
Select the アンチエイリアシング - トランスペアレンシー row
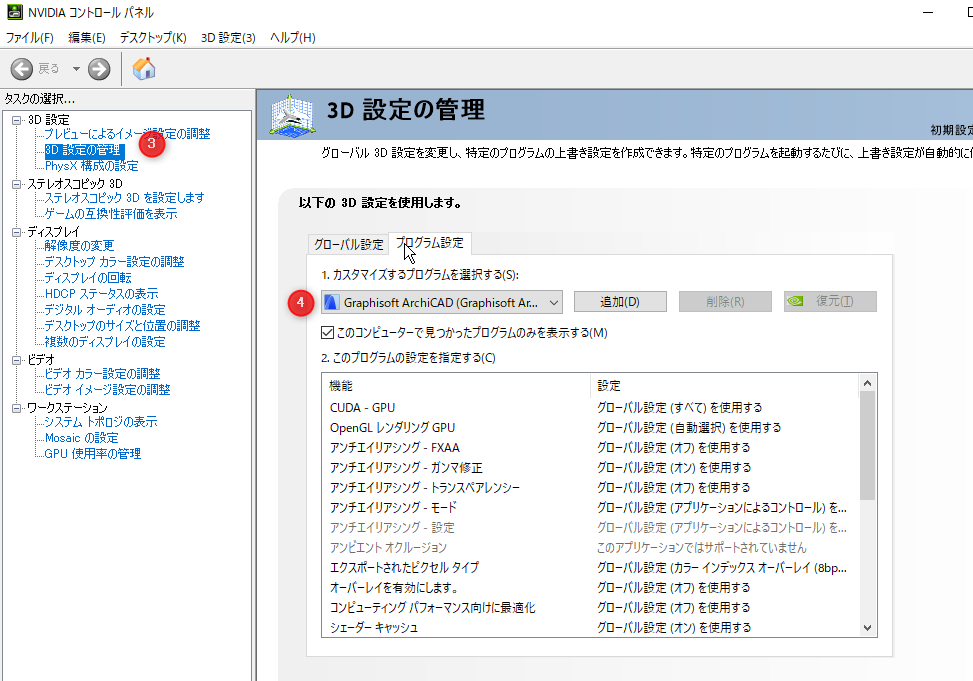coord(591,488)
